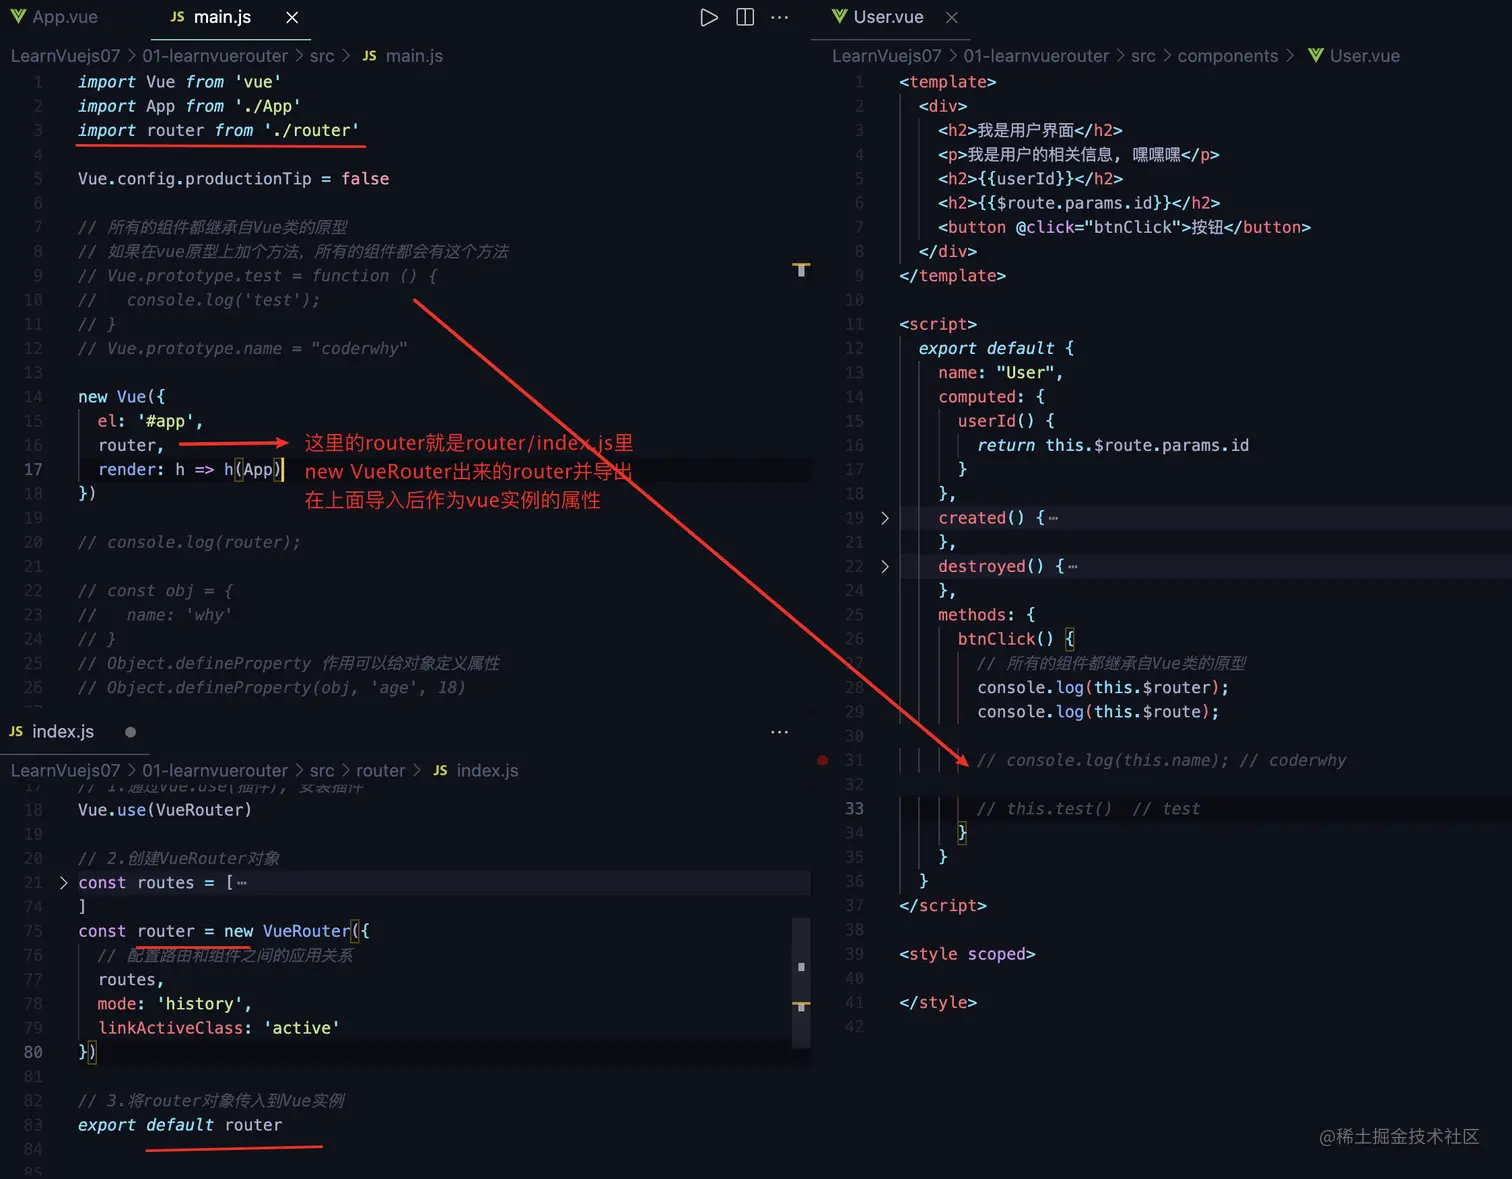Open 01-learnvuerouter breadcrumb in User.vue pane
Viewport: 1512px width, 1179px height.
1036,56
